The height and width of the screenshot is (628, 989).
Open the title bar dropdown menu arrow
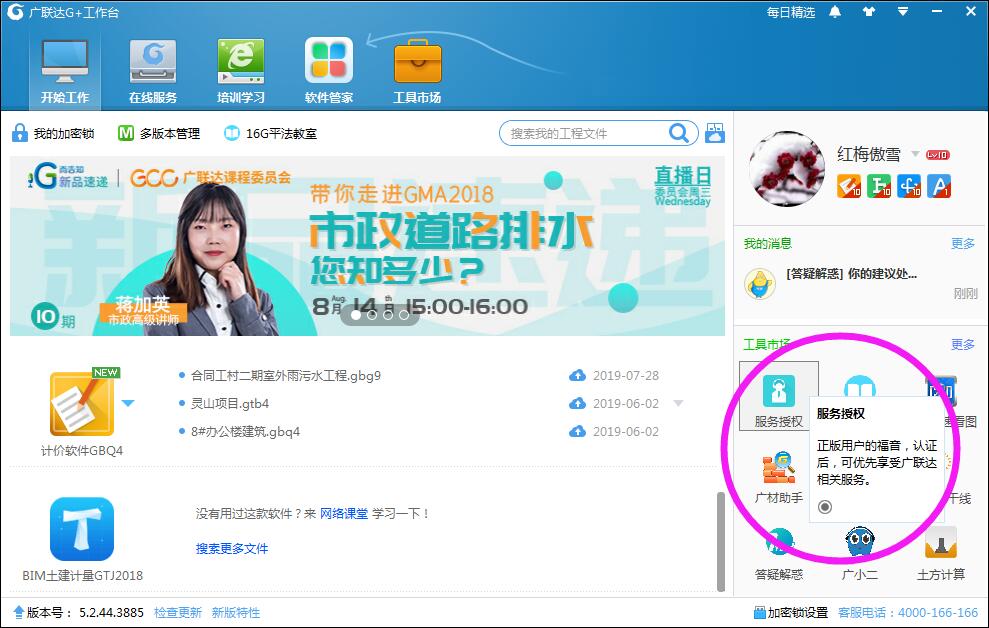coord(903,11)
